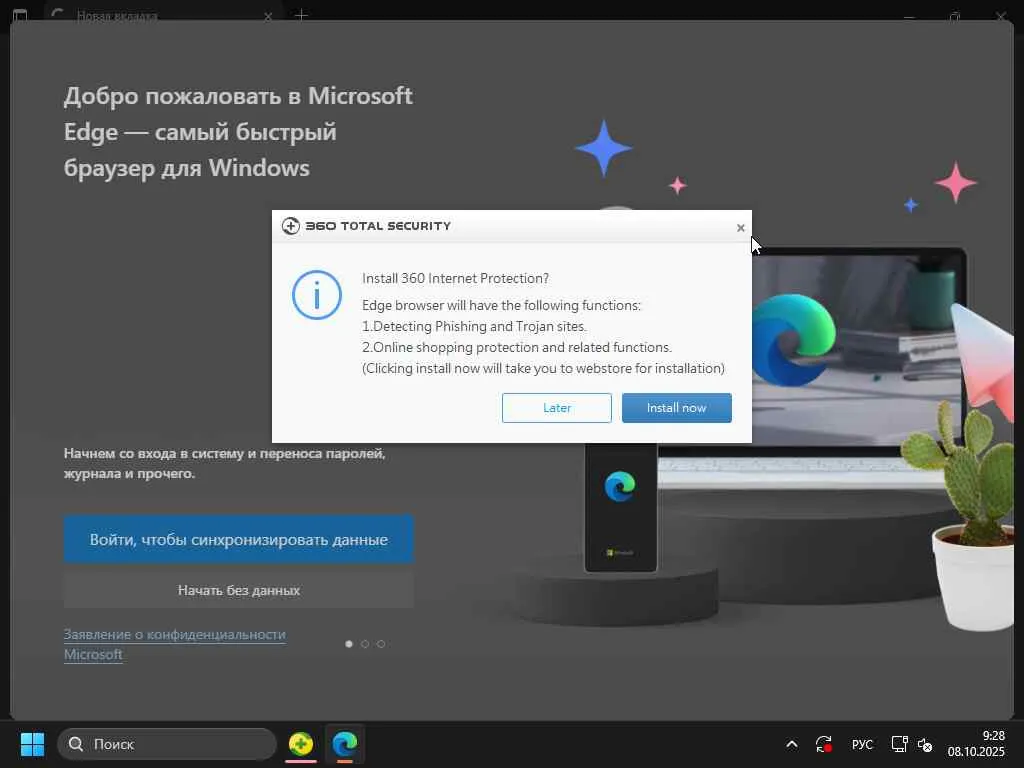Open 360 Total Security from taskbar

(x=300, y=744)
